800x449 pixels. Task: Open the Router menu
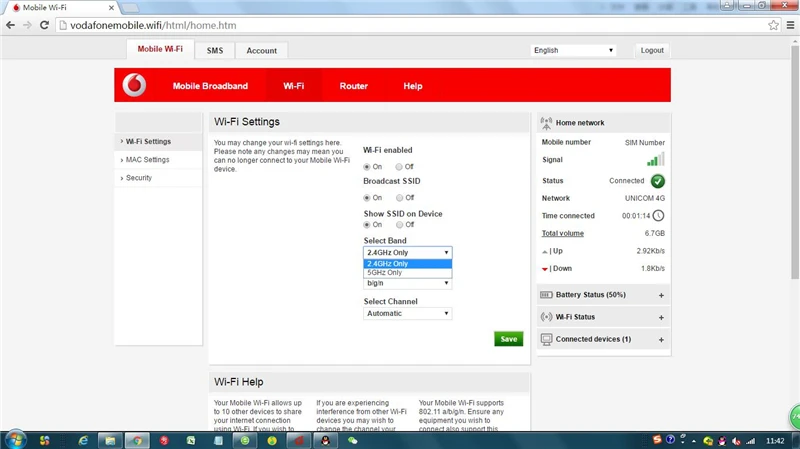tap(354, 86)
